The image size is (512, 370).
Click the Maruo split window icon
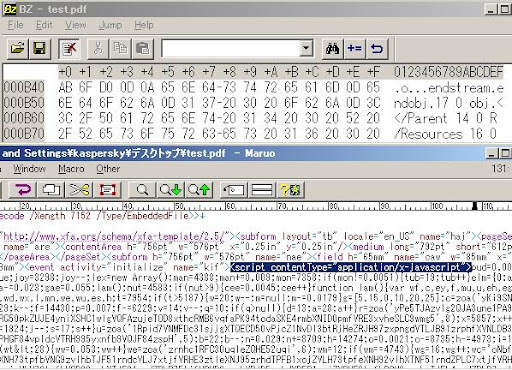(262, 190)
